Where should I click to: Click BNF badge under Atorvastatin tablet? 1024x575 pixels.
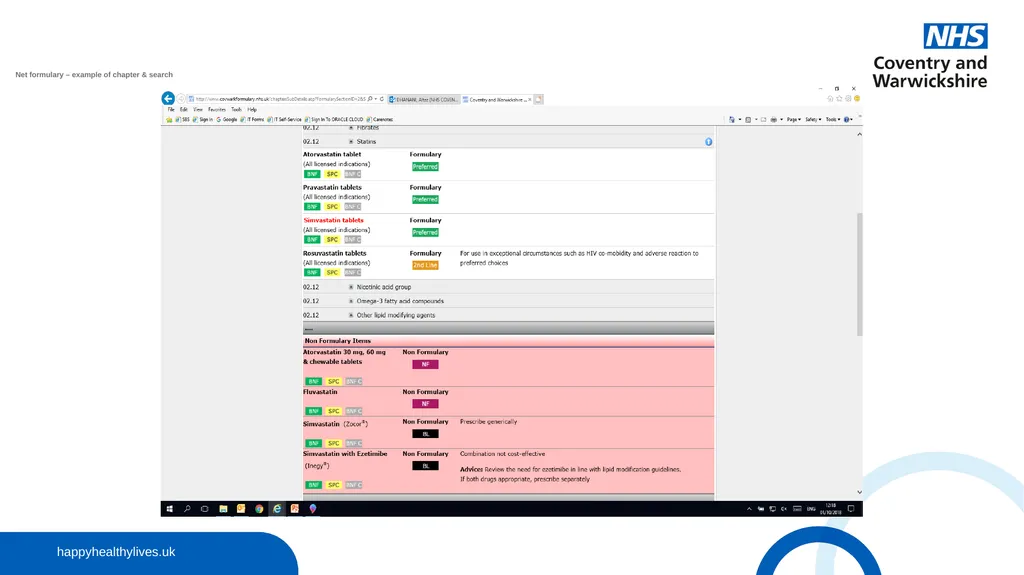coord(312,174)
